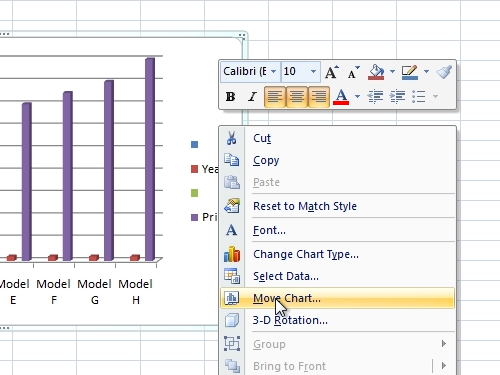500x375 pixels.
Task: Choose Select Data... menu entry
Action: pos(337,276)
